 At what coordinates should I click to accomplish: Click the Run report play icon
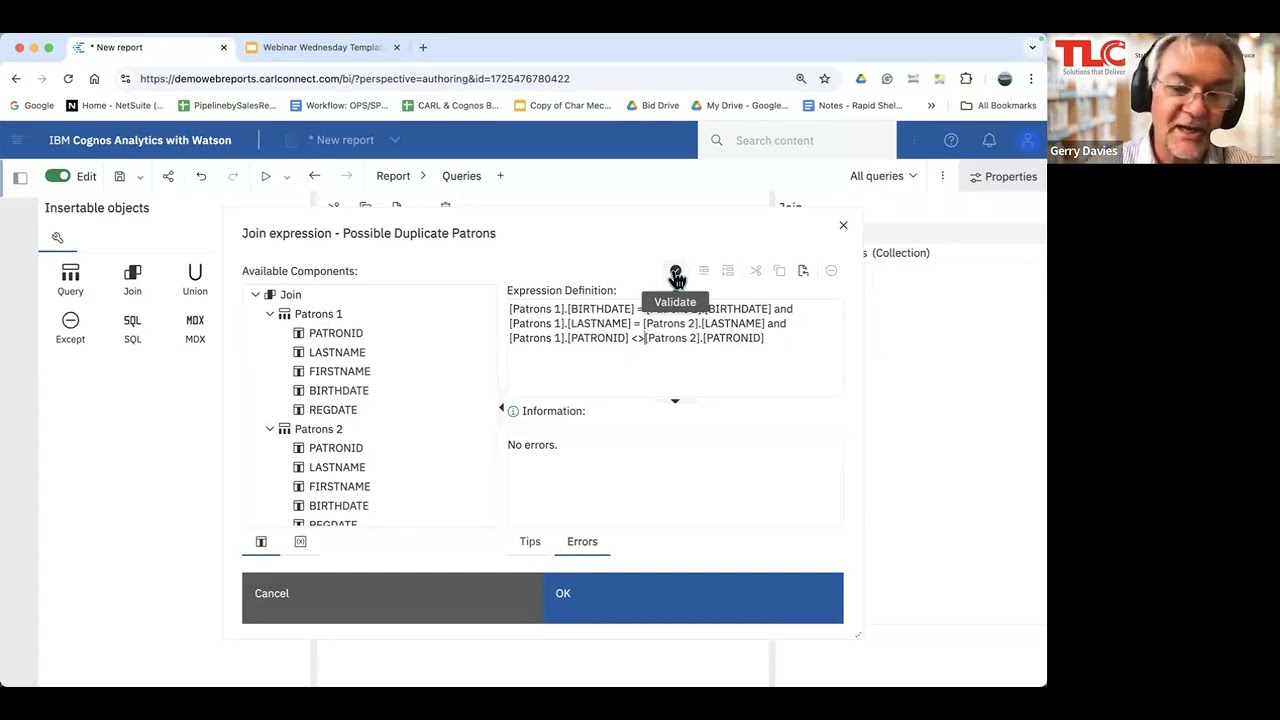click(265, 176)
